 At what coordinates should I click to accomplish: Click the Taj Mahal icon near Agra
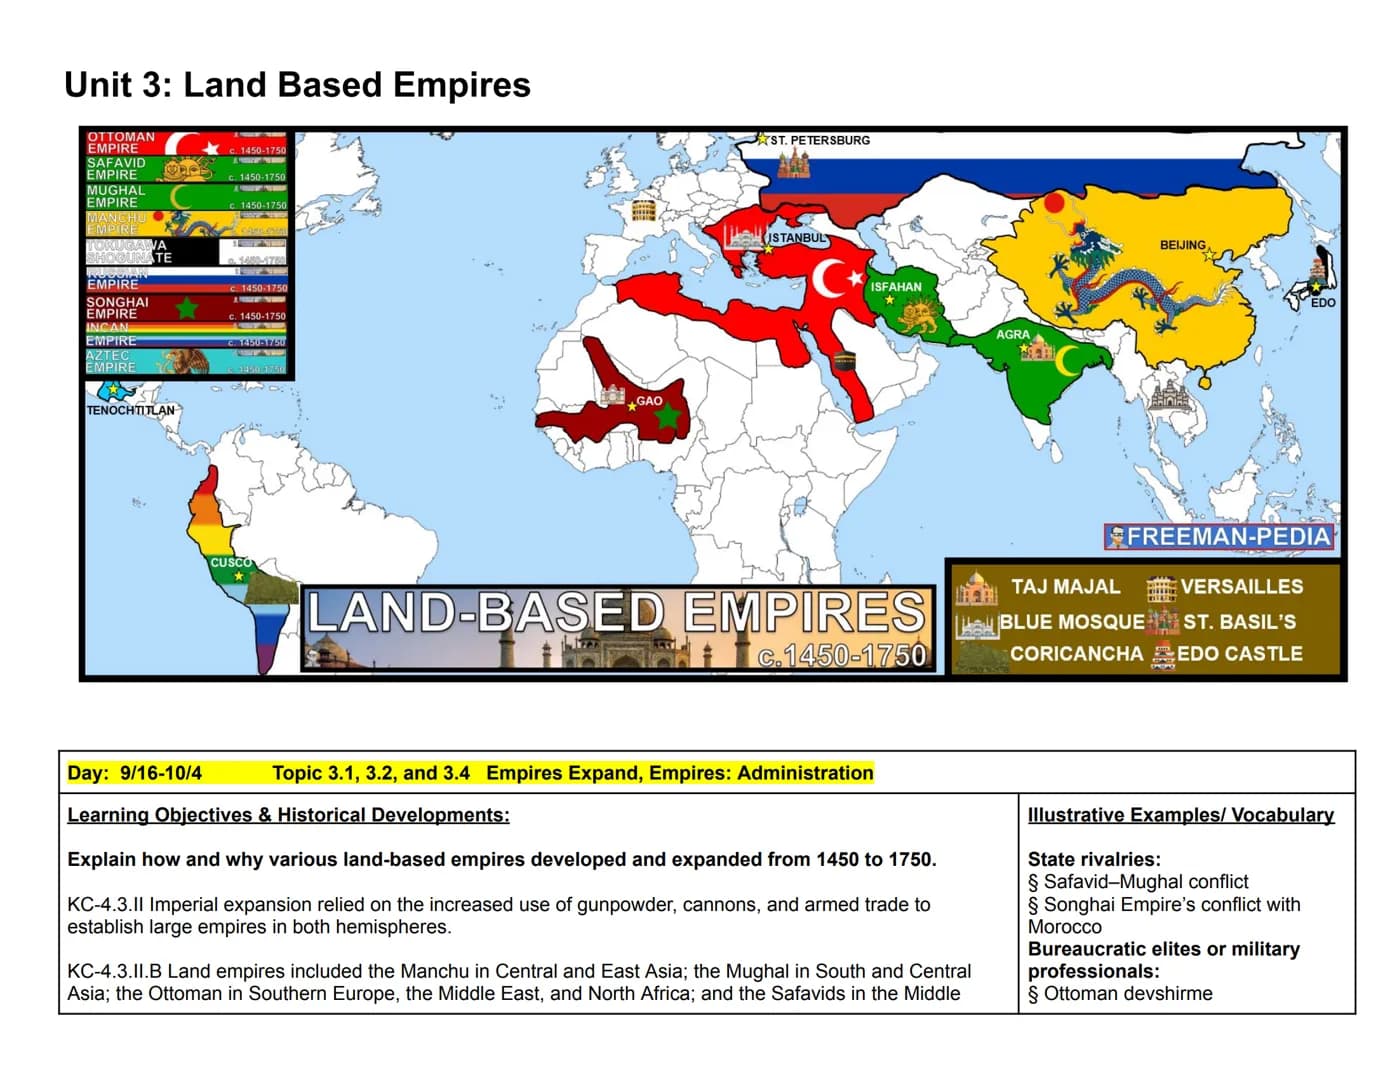click(1038, 349)
